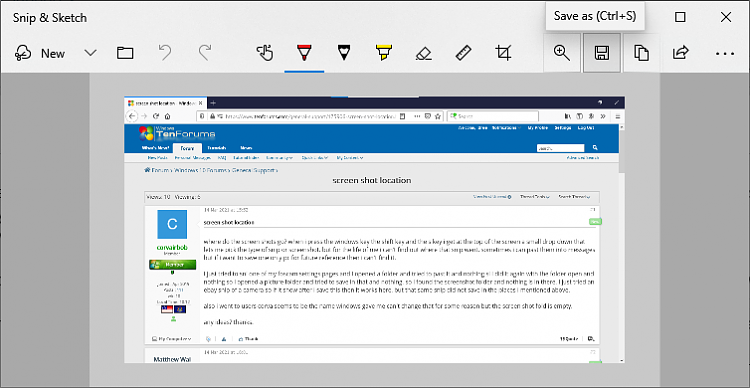Copy the snip to clipboard
Viewport: 750px width, 388px height.
coord(641,53)
